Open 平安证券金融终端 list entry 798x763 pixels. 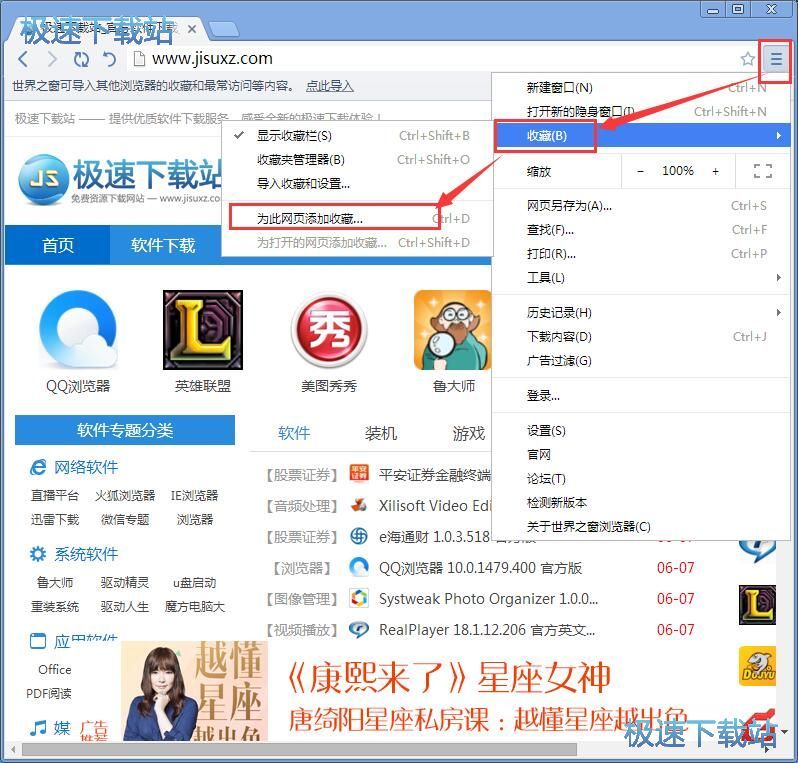[x=435, y=475]
